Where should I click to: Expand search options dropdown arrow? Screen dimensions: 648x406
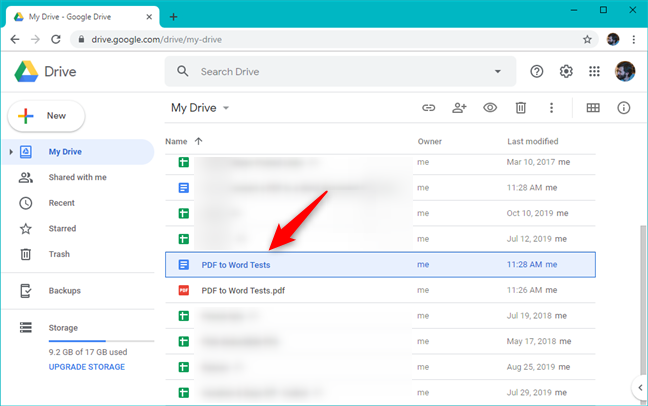(498, 72)
